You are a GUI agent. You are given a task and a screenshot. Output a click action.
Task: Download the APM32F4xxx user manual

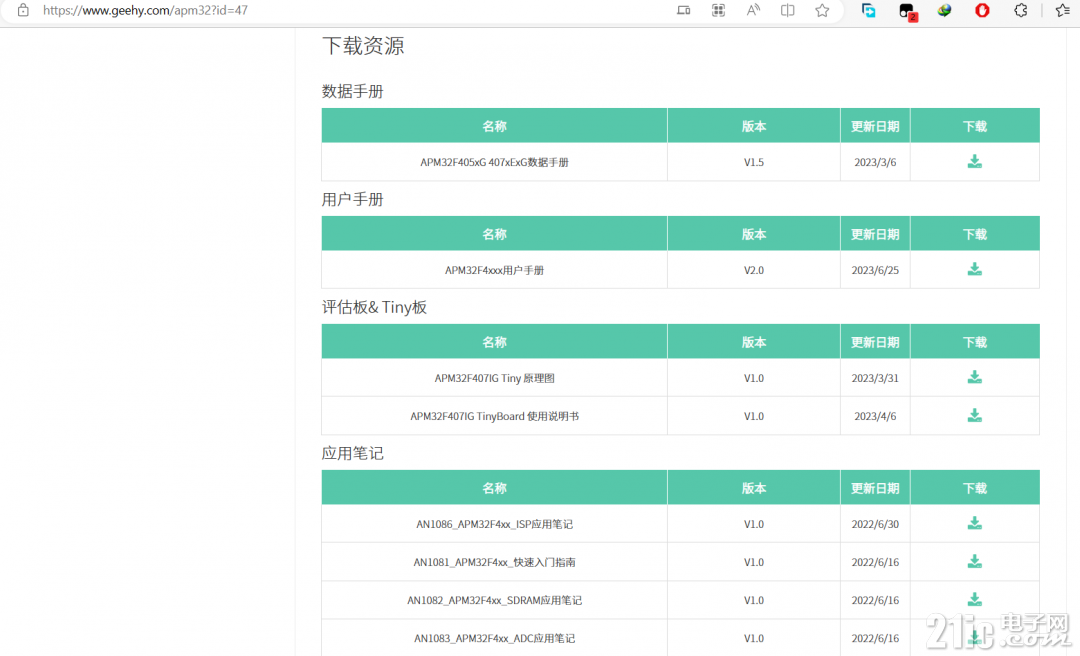coord(975,269)
